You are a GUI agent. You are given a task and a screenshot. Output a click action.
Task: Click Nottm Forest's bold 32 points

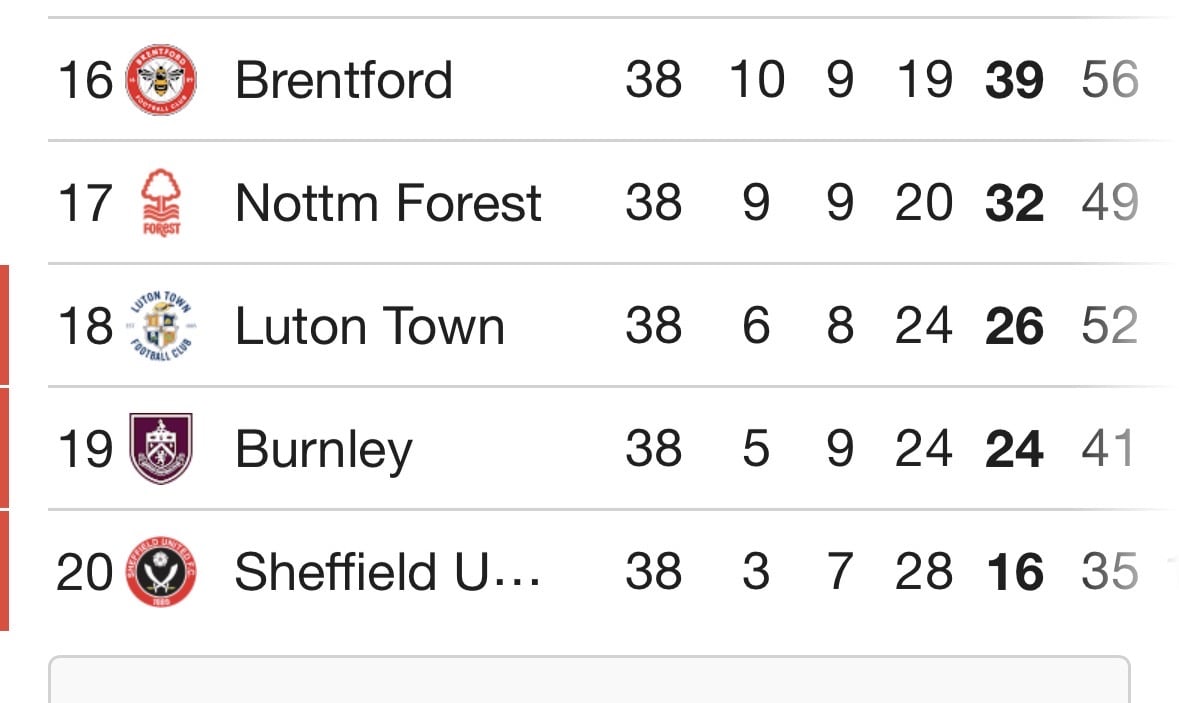coord(1014,202)
